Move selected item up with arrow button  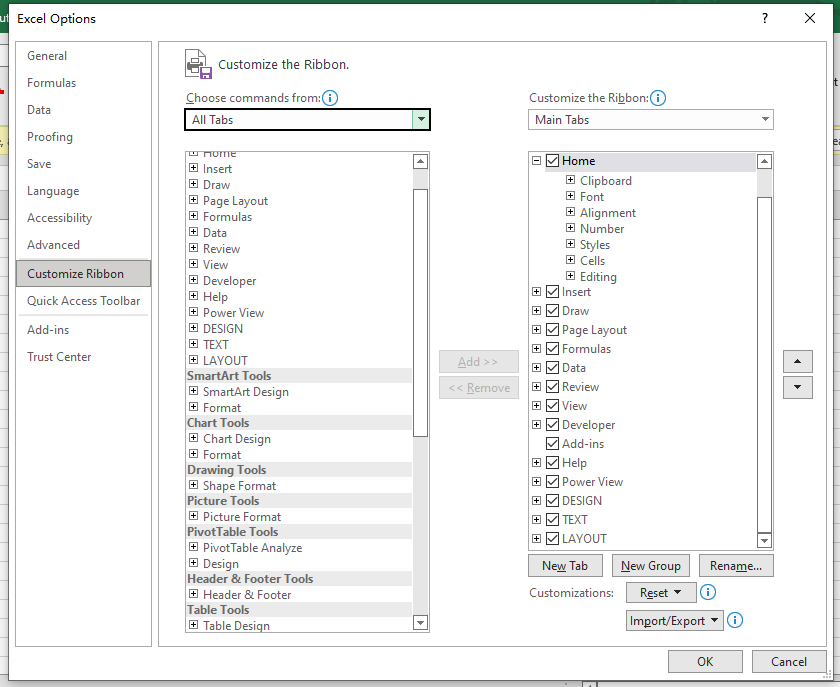[797, 362]
